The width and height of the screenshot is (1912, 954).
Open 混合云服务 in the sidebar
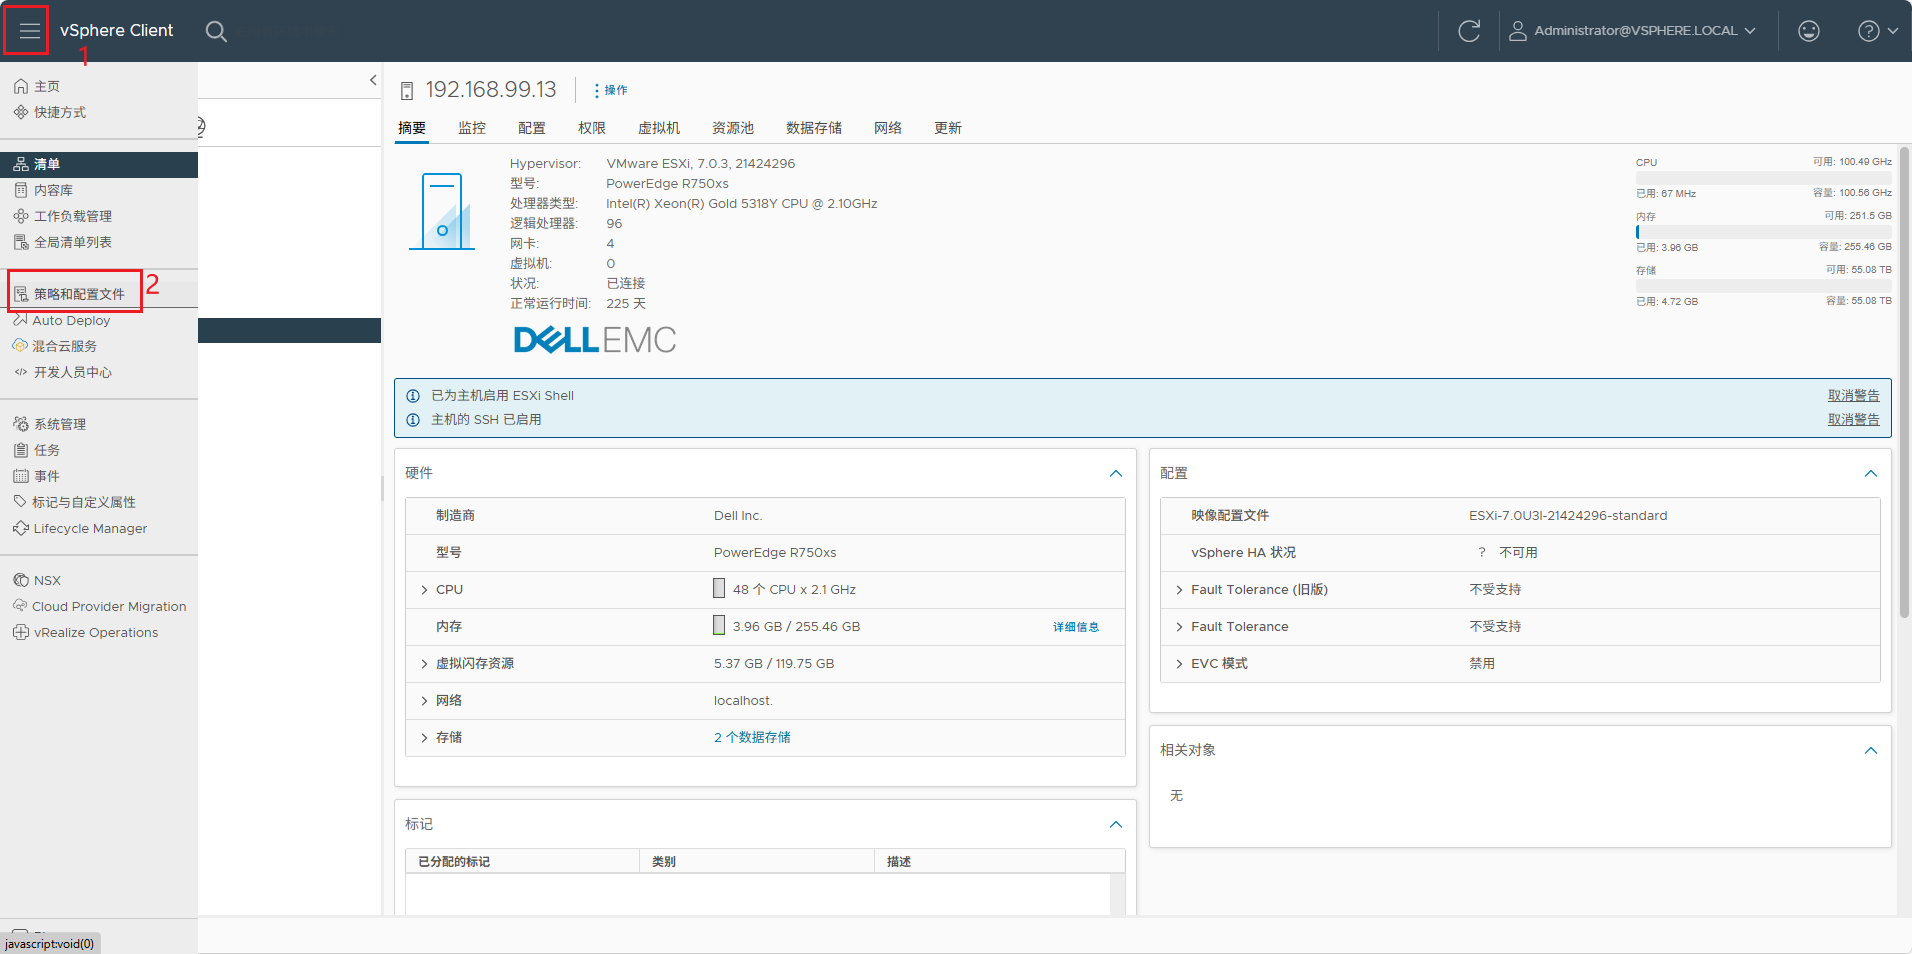[x=55, y=346]
